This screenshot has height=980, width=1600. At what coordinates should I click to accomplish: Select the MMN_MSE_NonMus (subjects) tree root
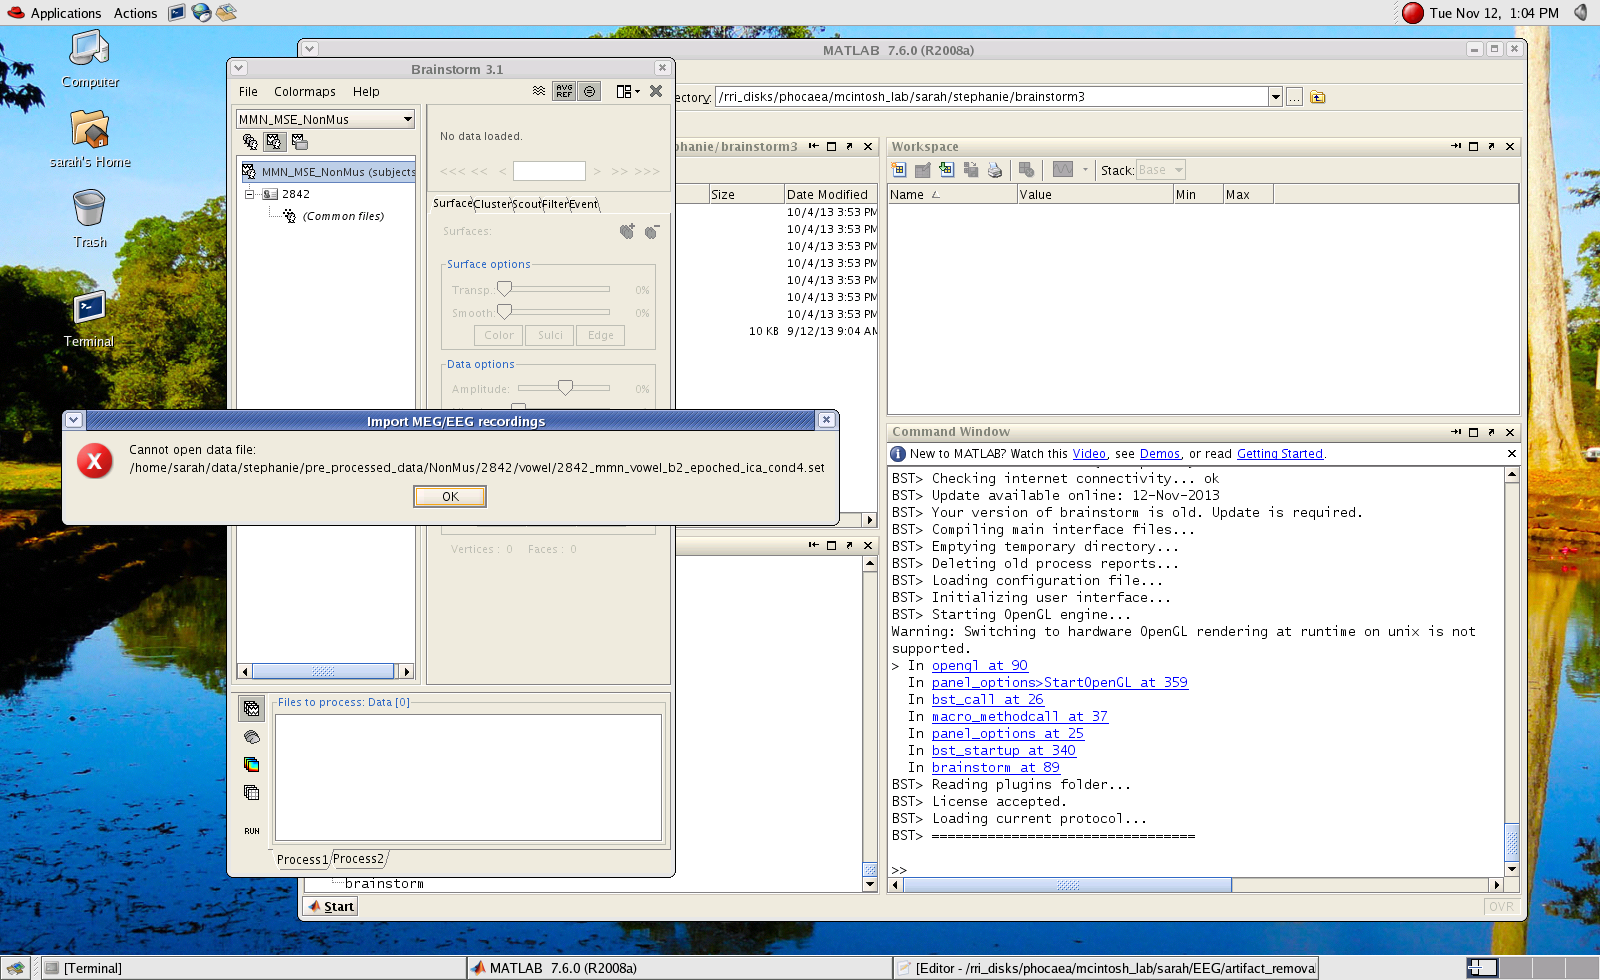(x=330, y=172)
